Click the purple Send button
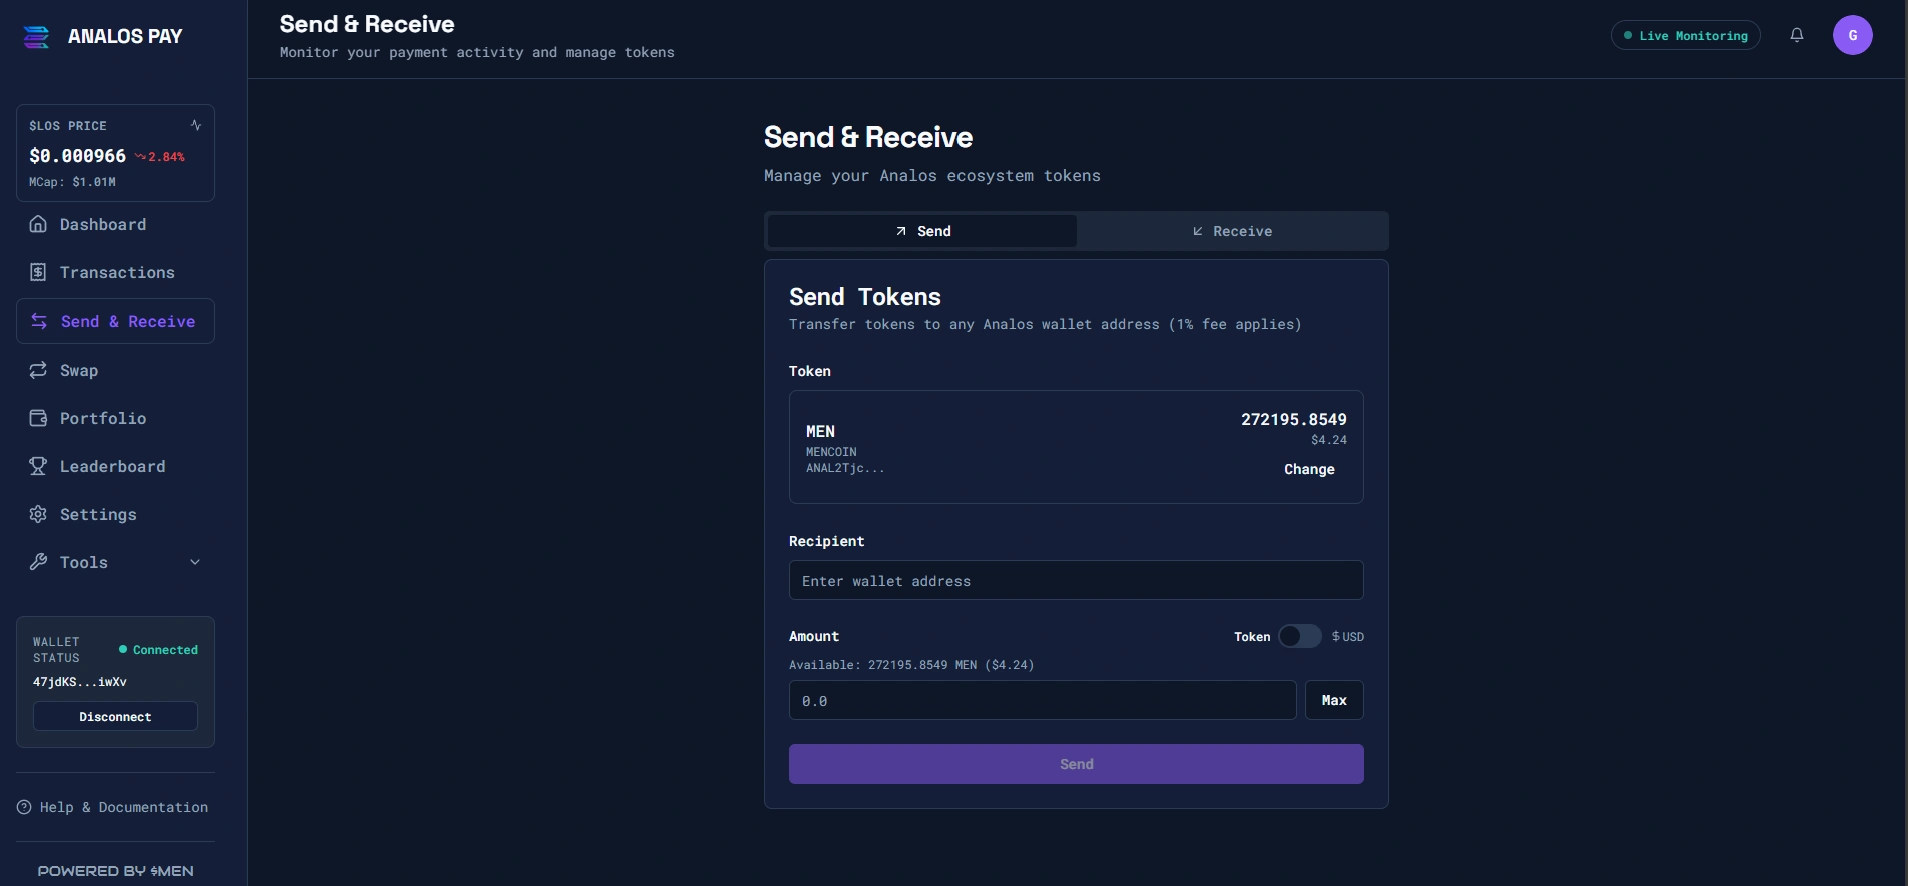Image resolution: width=1908 pixels, height=886 pixels. (x=1075, y=764)
